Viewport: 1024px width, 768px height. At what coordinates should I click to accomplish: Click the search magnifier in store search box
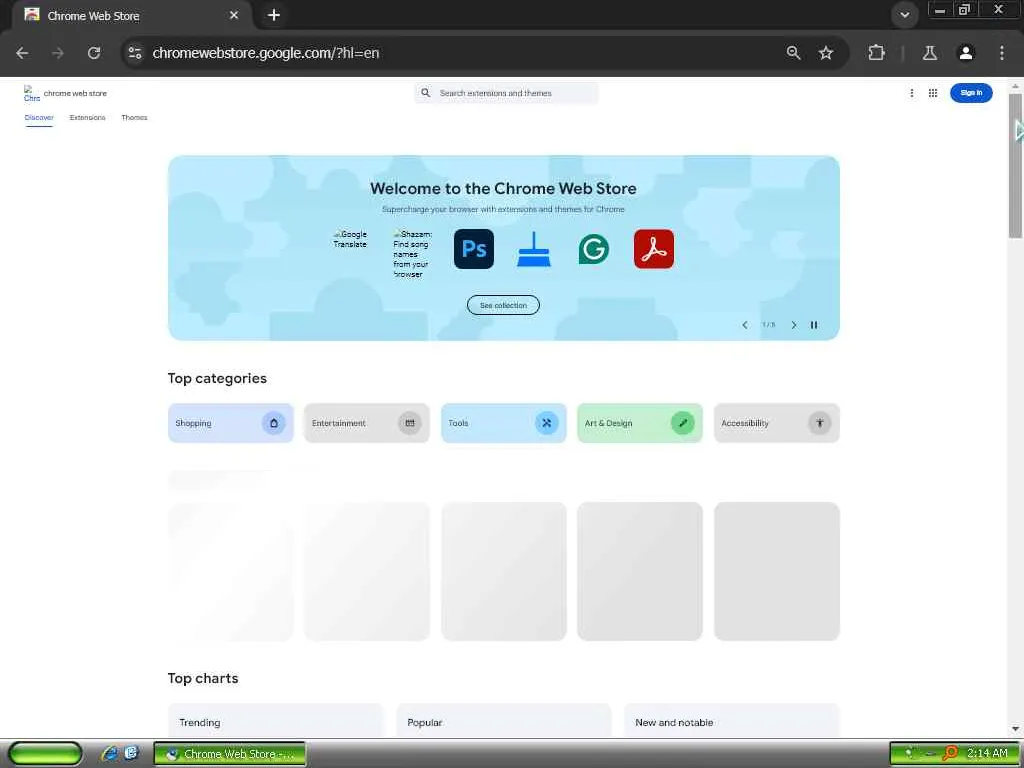pos(426,93)
